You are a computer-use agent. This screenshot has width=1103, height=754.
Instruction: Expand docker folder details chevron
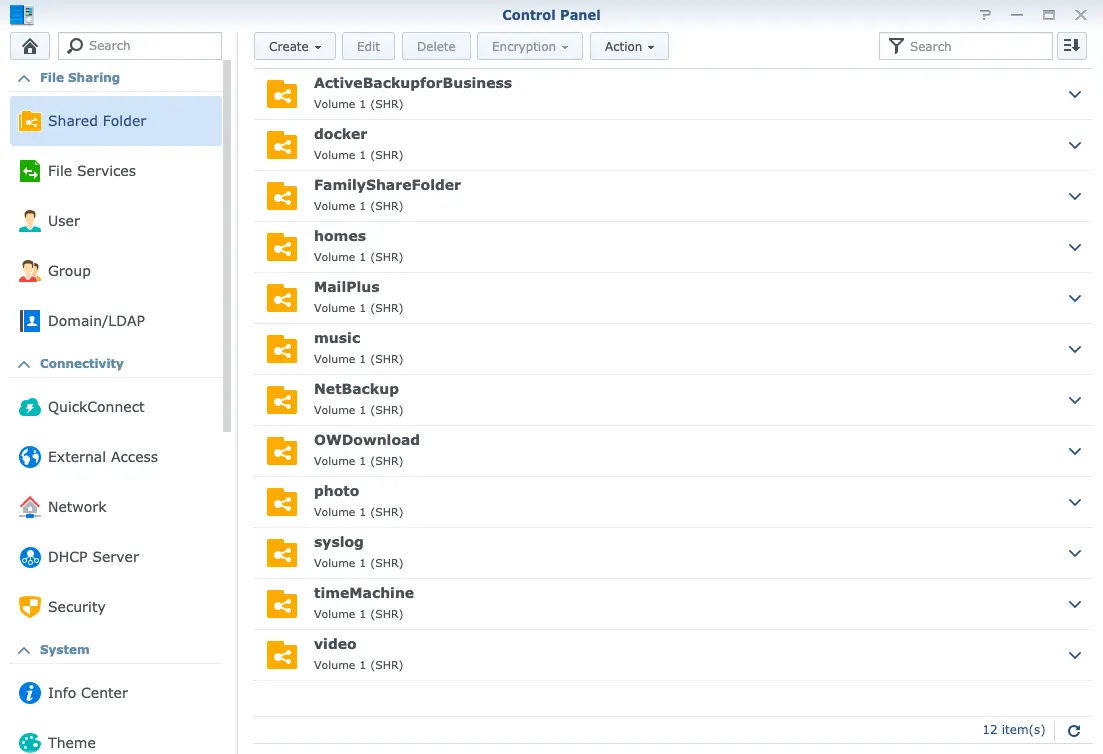coord(1075,146)
